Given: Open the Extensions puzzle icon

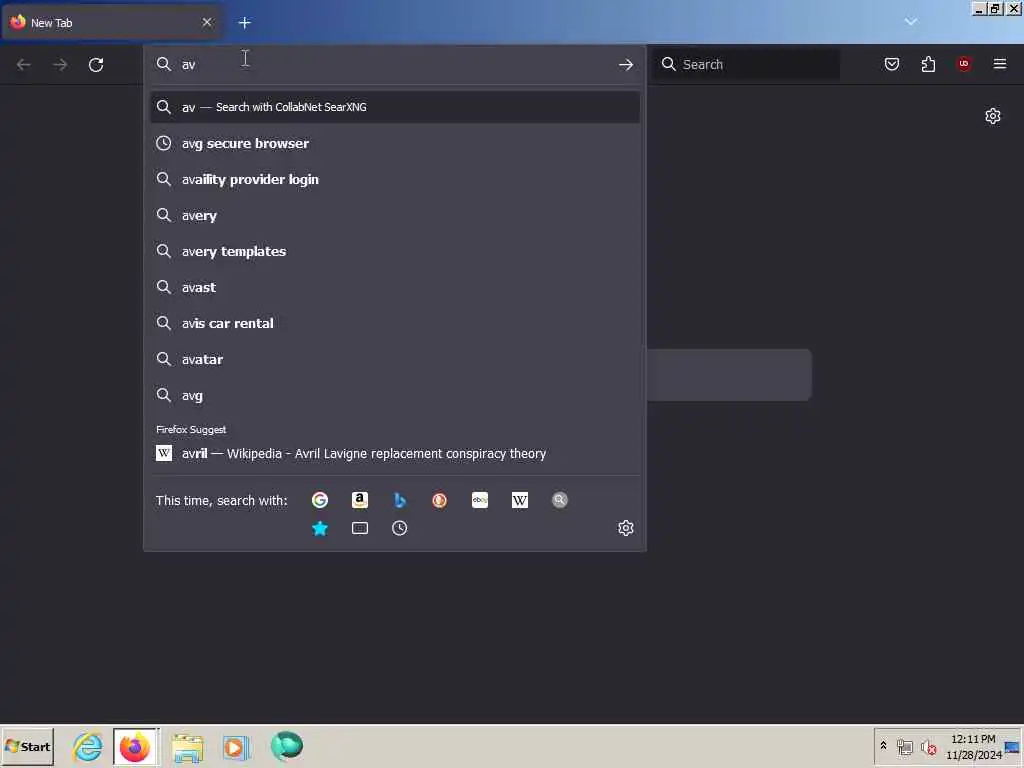Looking at the screenshot, I should pyautogui.click(x=928, y=64).
